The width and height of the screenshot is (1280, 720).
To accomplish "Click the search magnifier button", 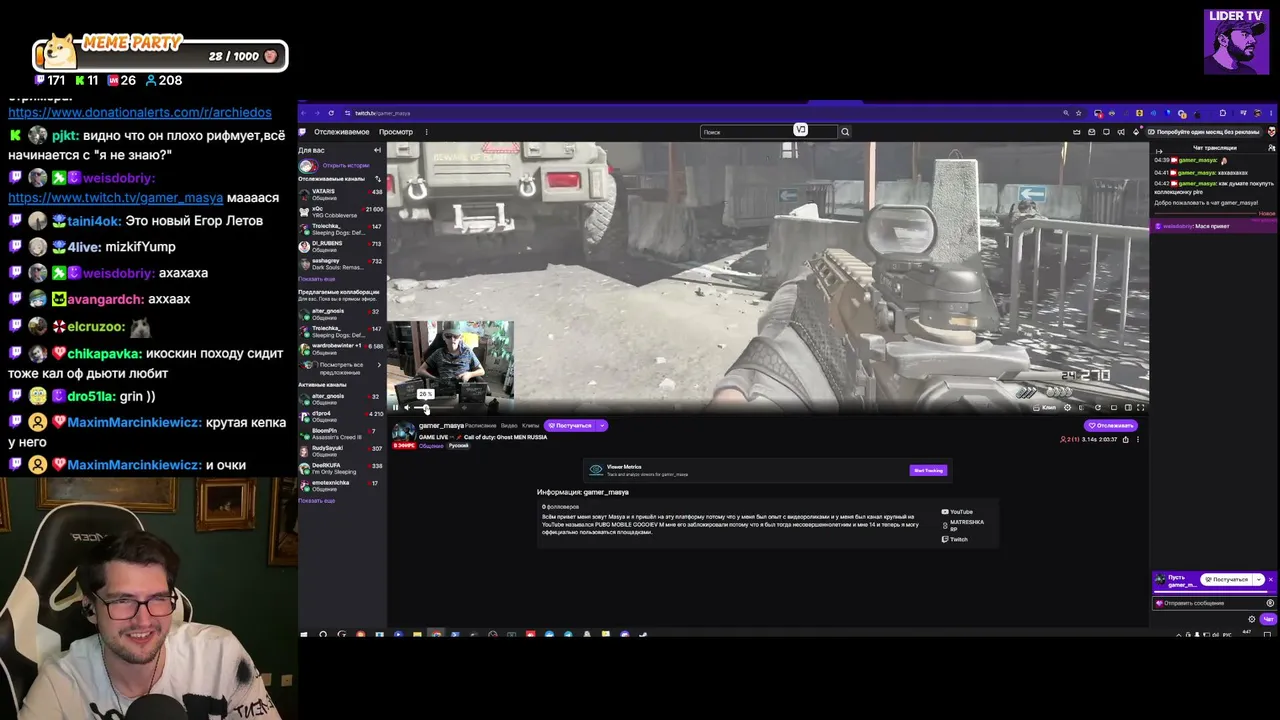I will coord(845,132).
